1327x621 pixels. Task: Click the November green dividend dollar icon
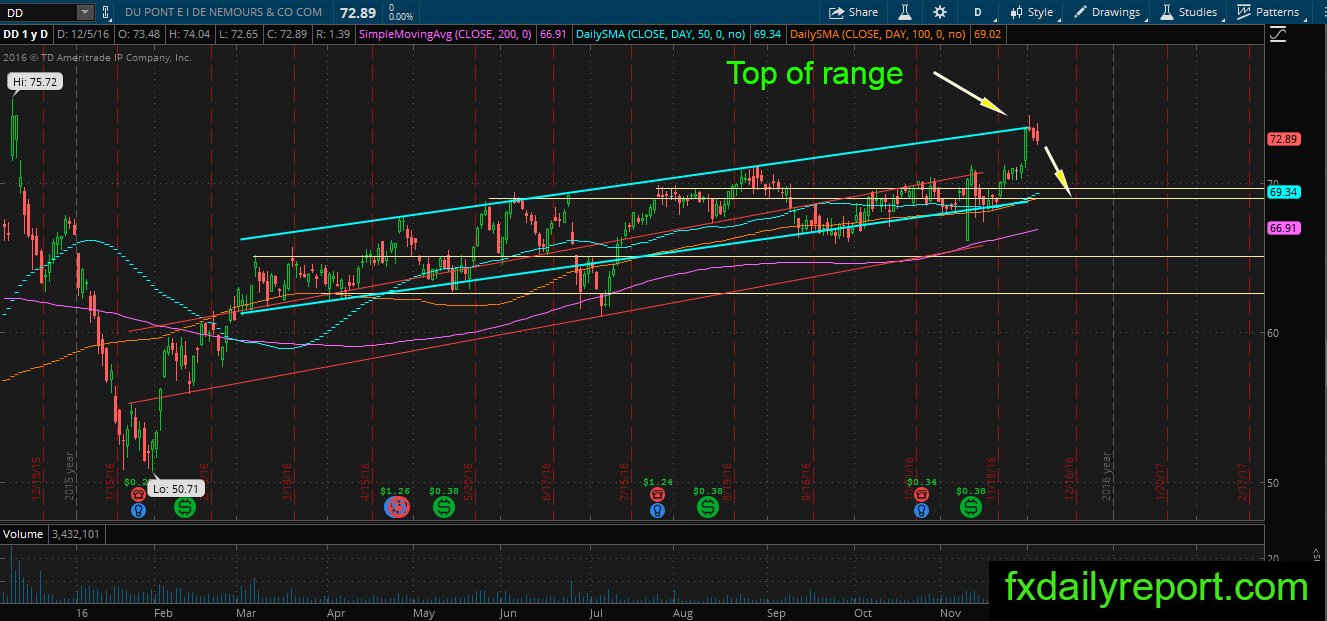tap(971, 507)
